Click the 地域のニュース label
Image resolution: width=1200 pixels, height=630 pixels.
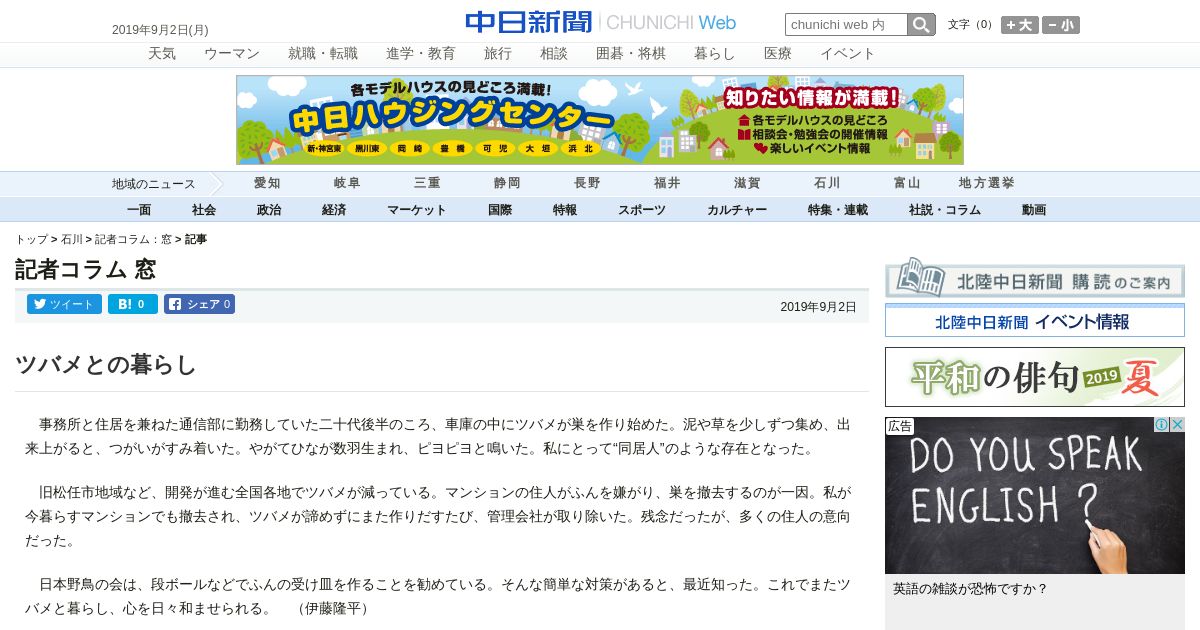click(154, 184)
